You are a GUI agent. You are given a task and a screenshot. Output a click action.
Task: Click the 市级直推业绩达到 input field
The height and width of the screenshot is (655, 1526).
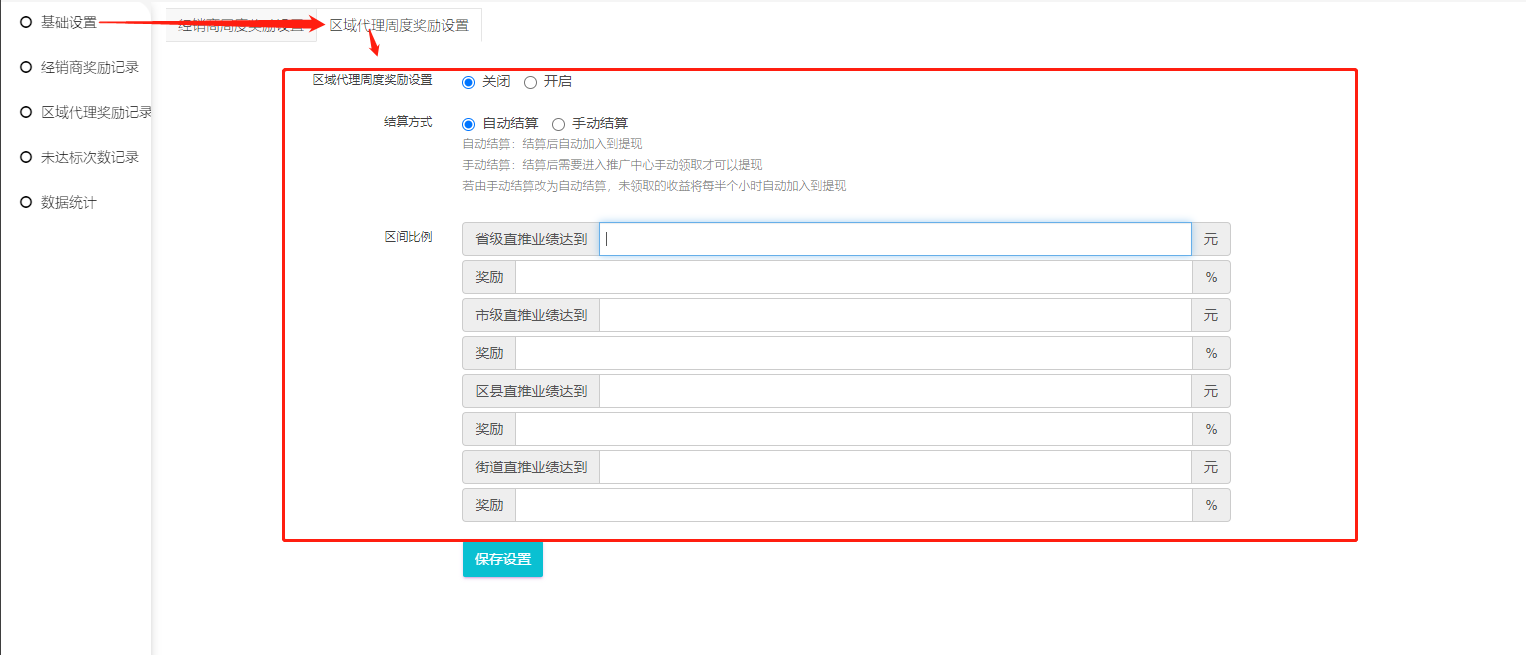click(x=895, y=315)
